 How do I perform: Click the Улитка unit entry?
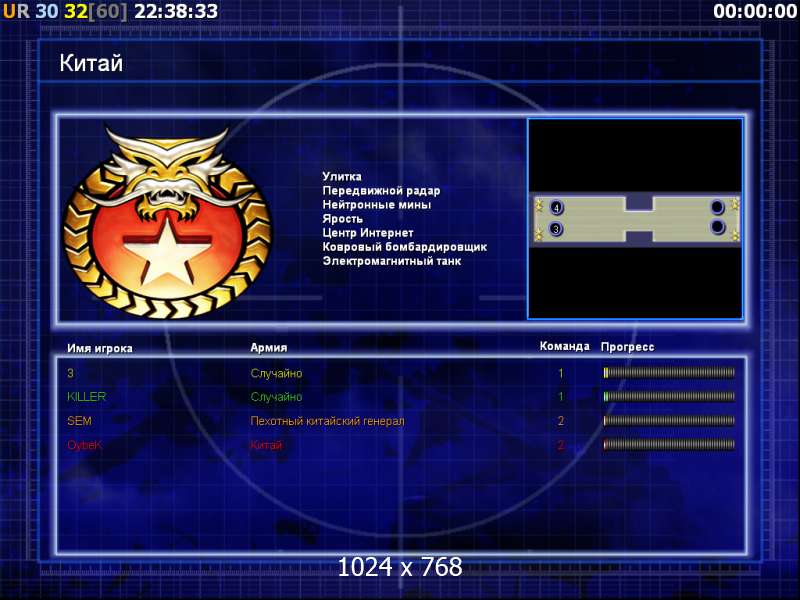(342, 177)
